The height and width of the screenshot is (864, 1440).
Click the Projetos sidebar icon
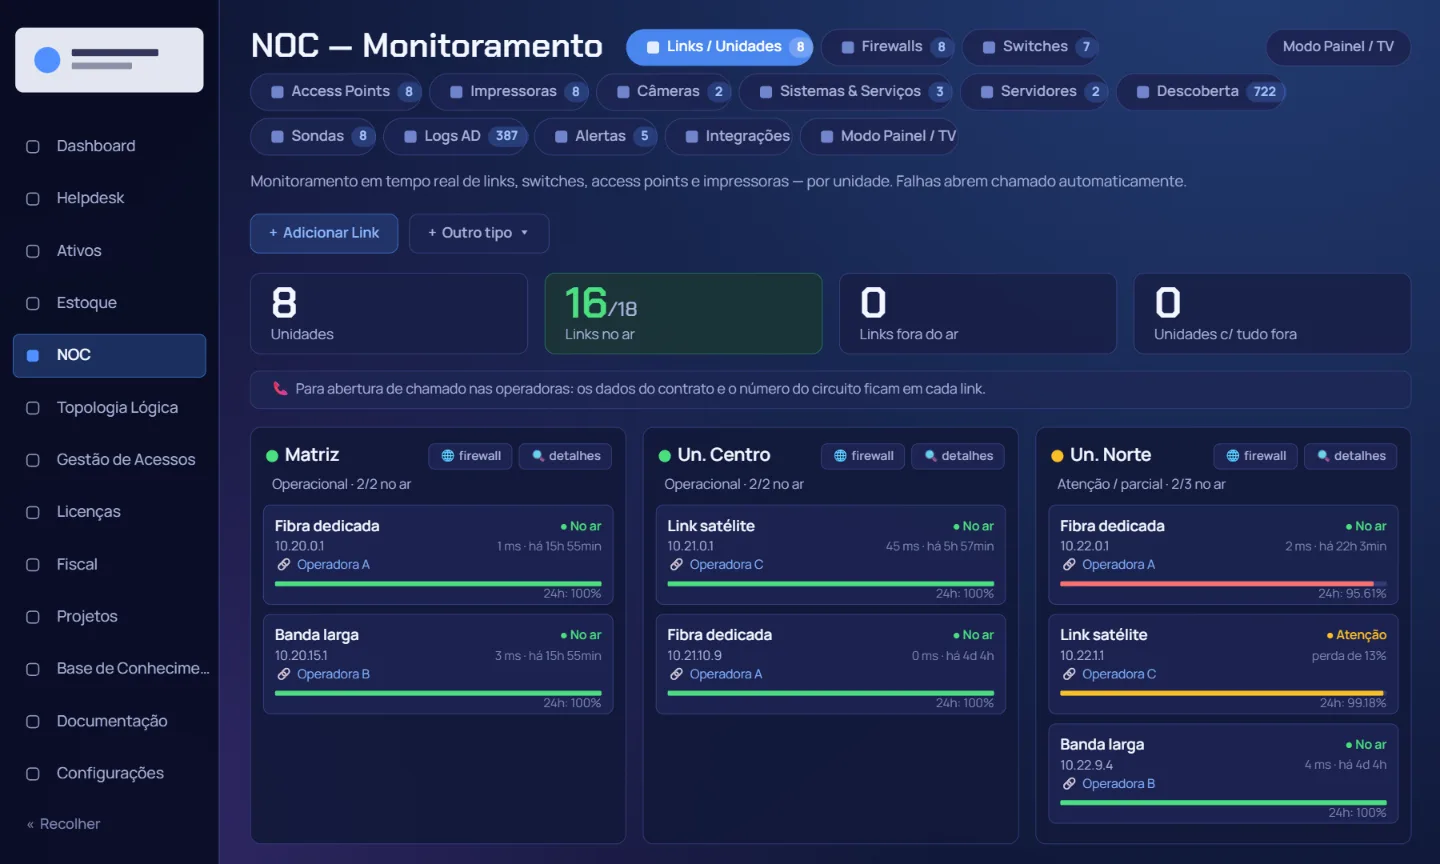click(33, 617)
